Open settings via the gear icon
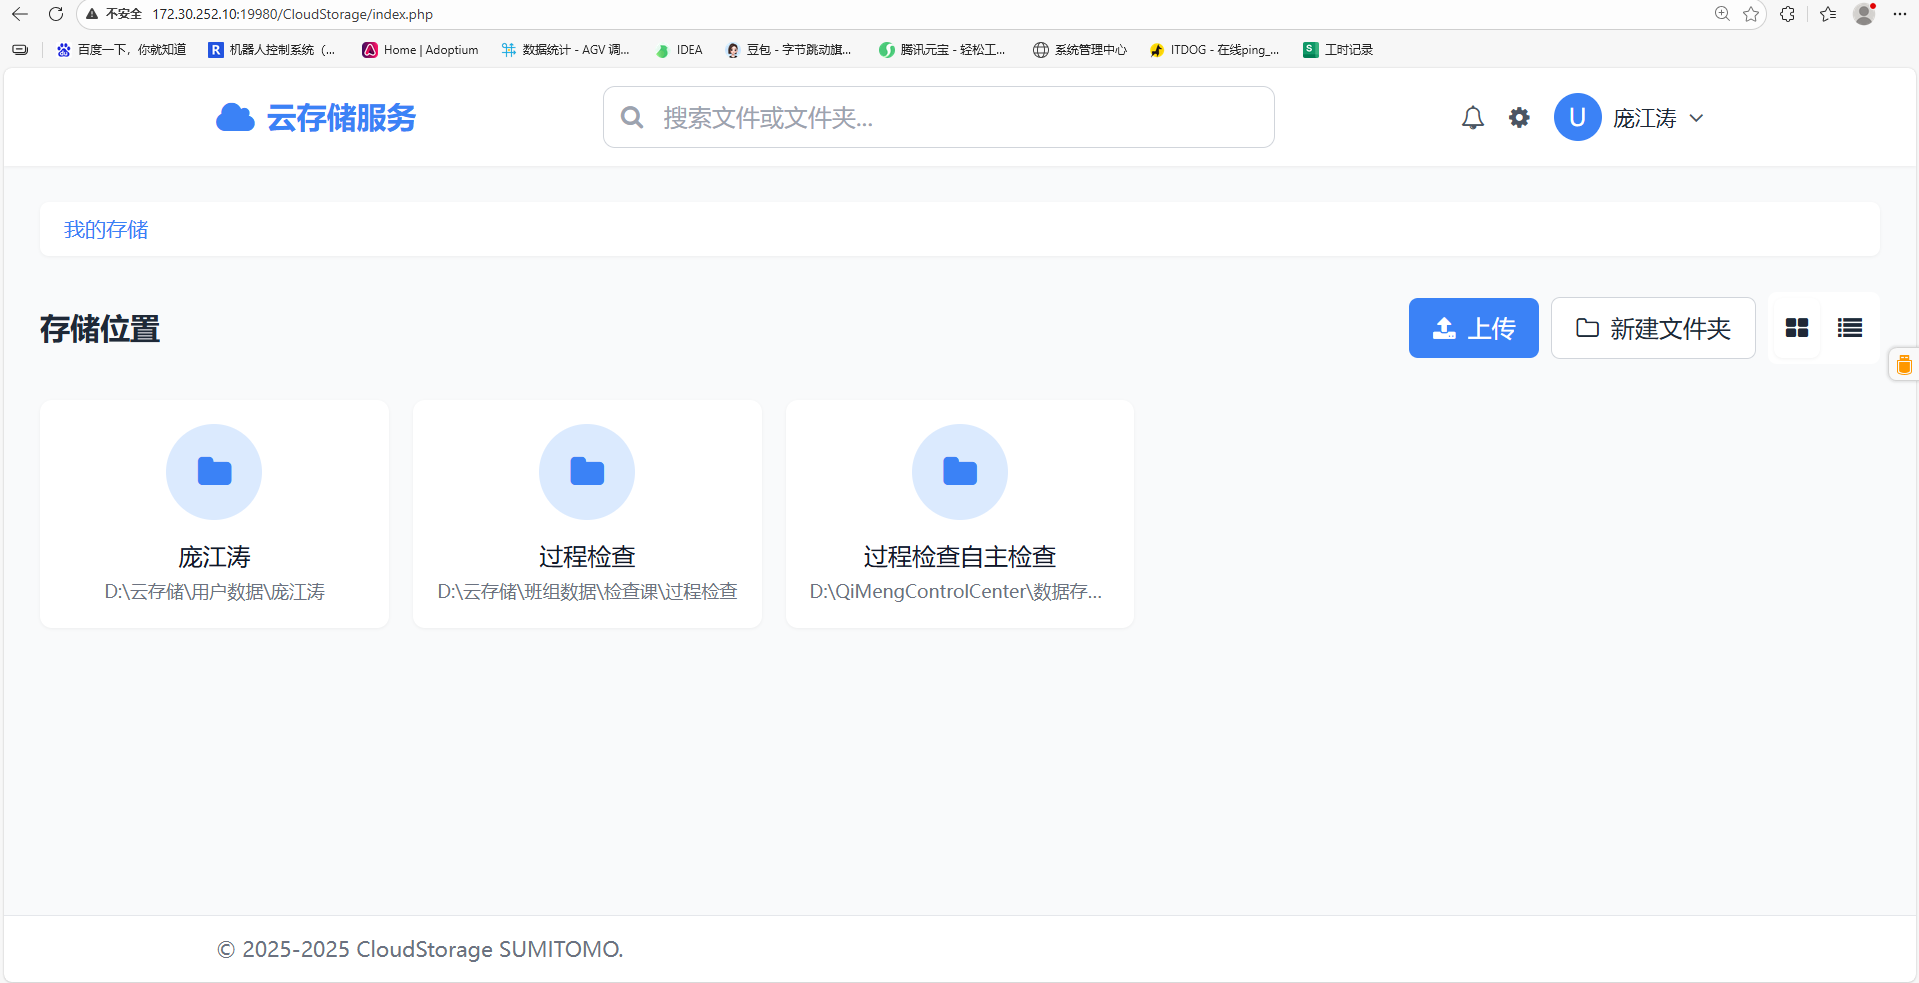Image resolution: width=1919 pixels, height=983 pixels. pos(1519,118)
